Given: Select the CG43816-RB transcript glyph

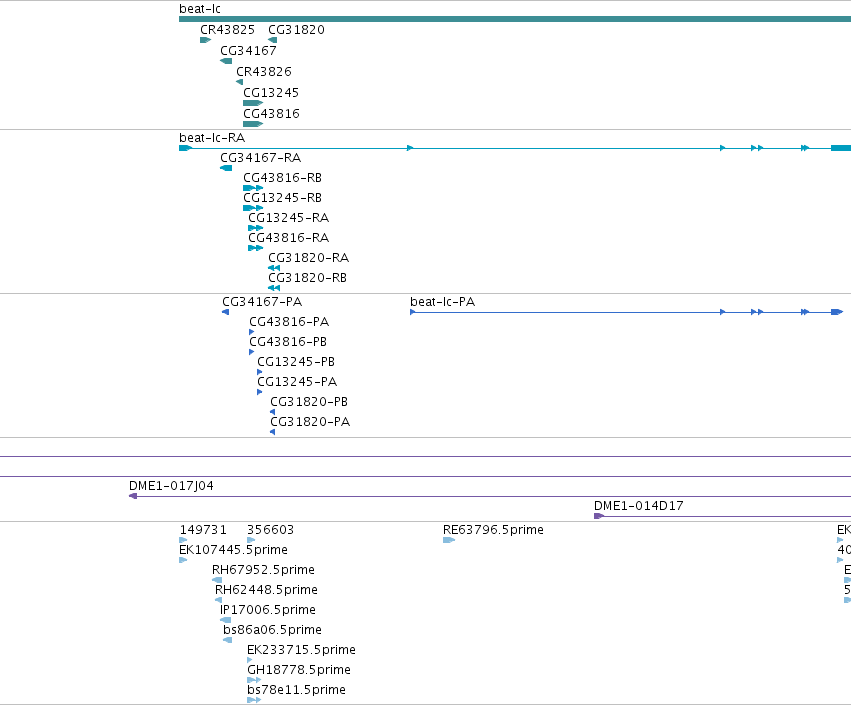Looking at the screenshot, I should pos(253,188).
